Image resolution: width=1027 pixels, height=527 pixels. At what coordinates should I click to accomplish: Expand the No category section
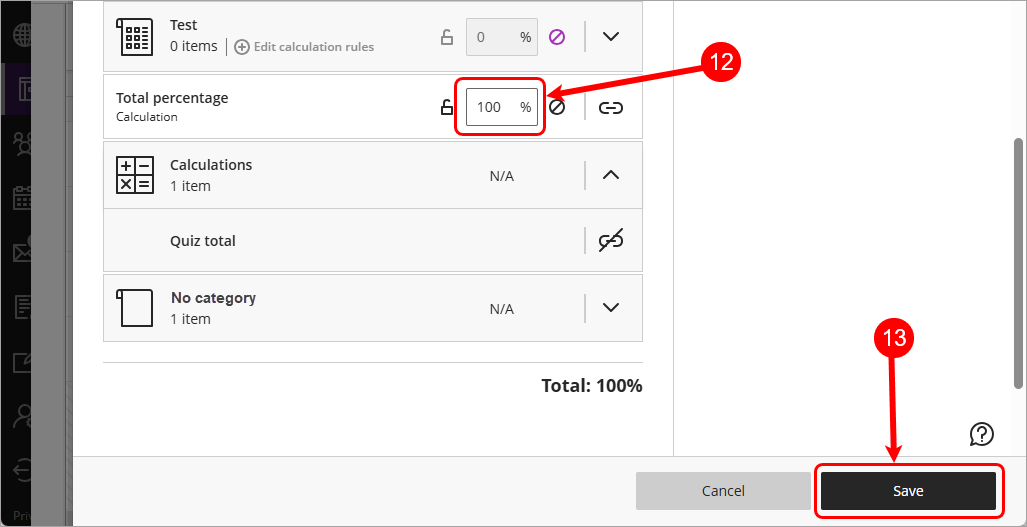[611, 307]
